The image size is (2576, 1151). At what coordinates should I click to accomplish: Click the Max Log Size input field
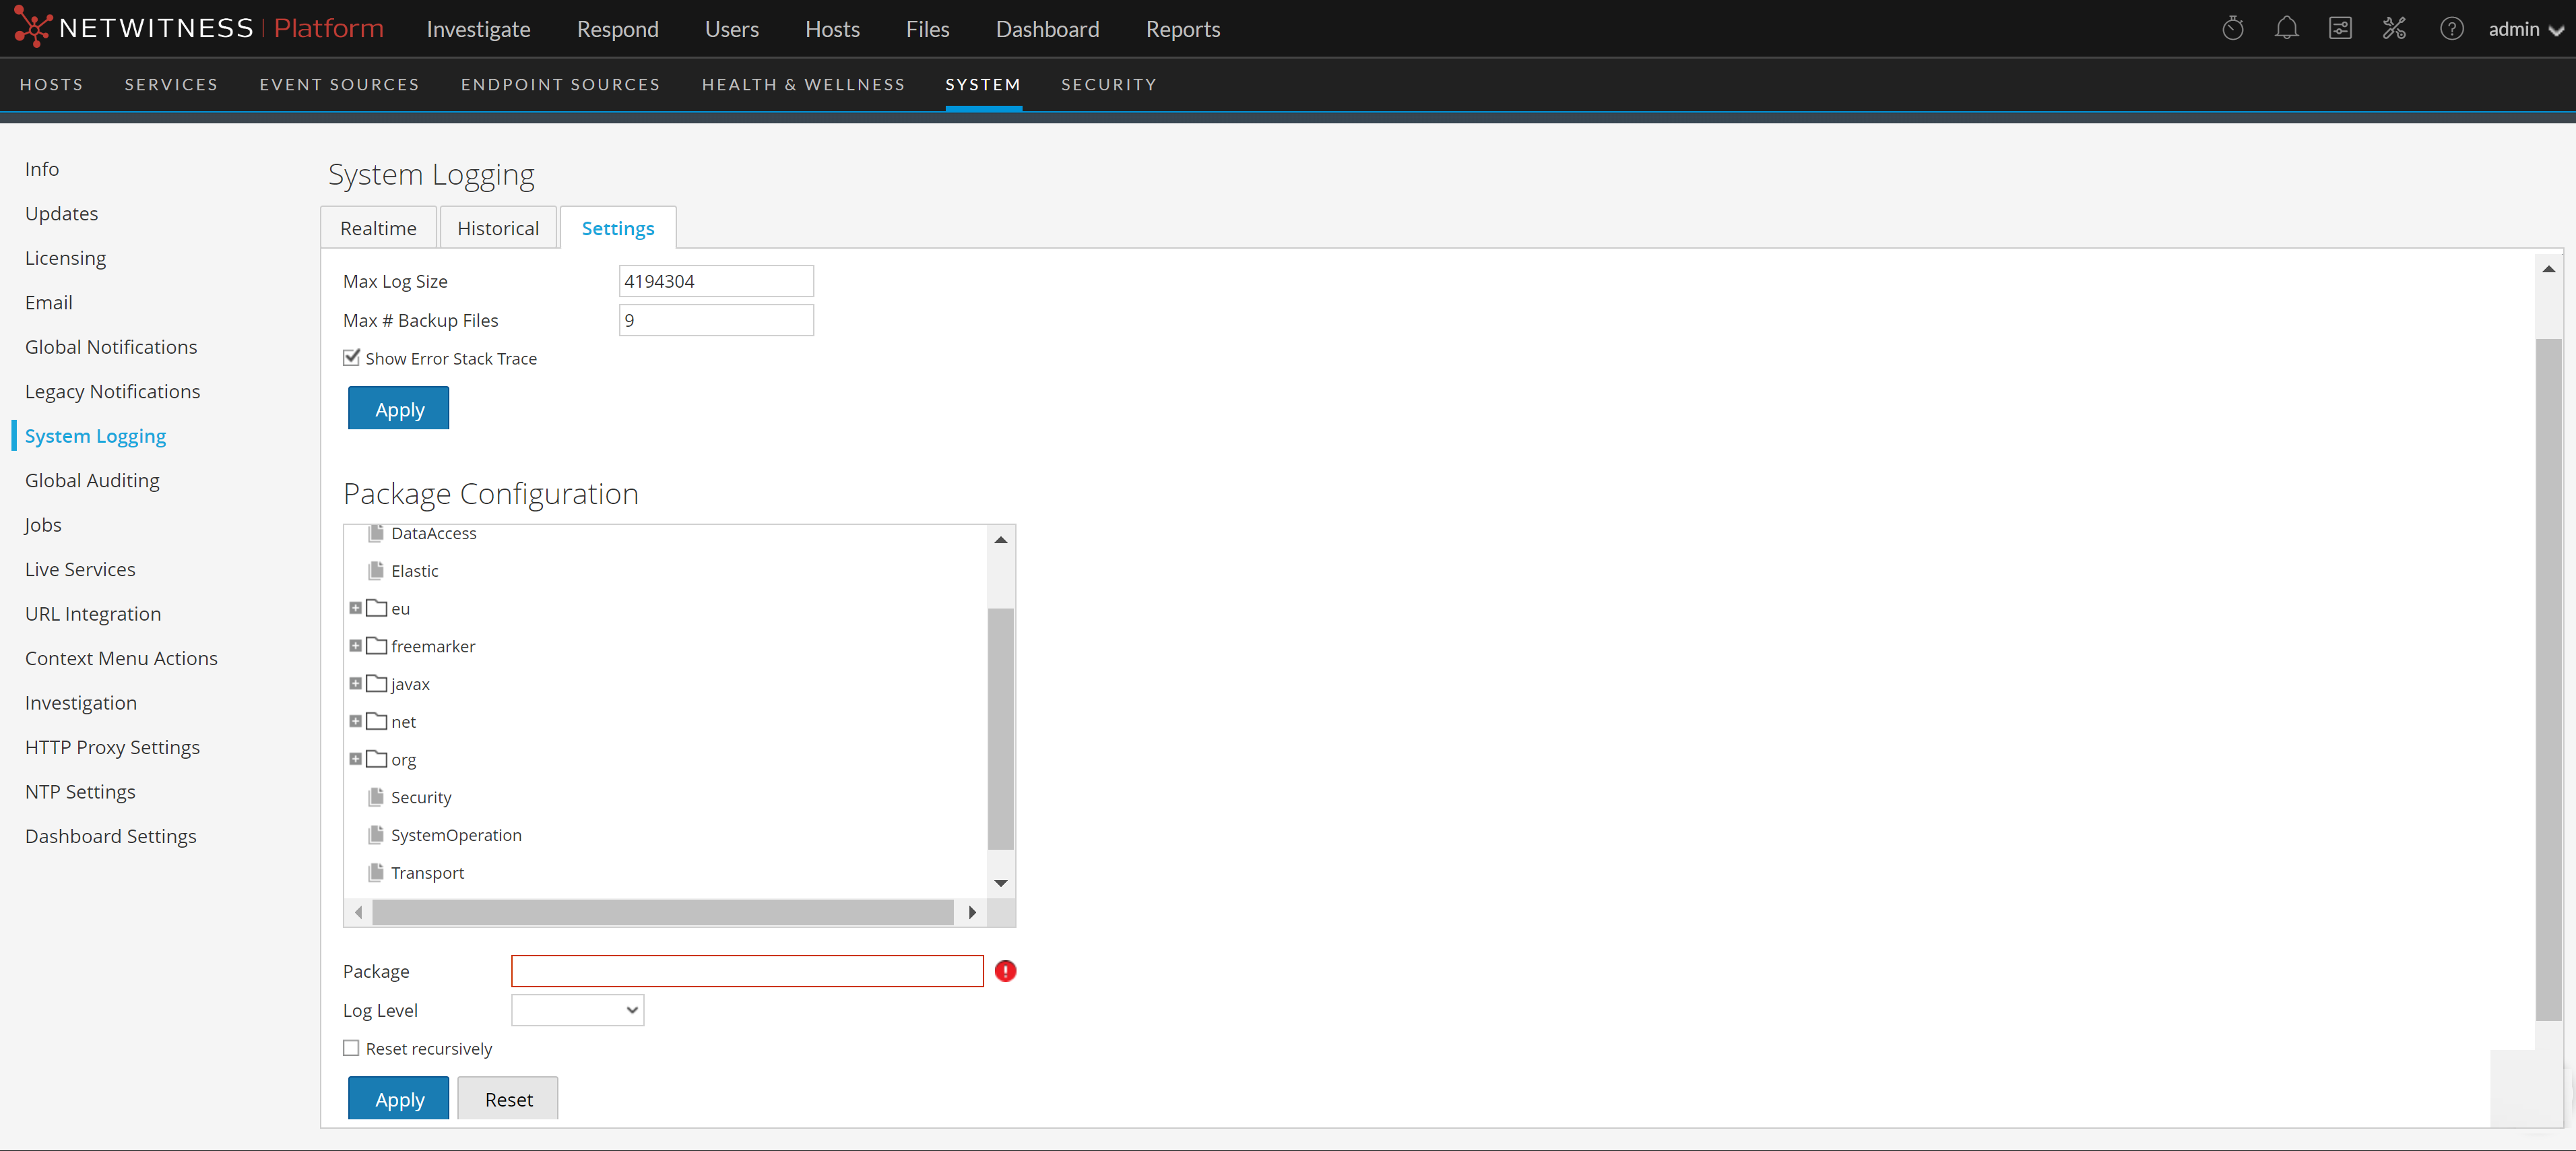(715, 281)
